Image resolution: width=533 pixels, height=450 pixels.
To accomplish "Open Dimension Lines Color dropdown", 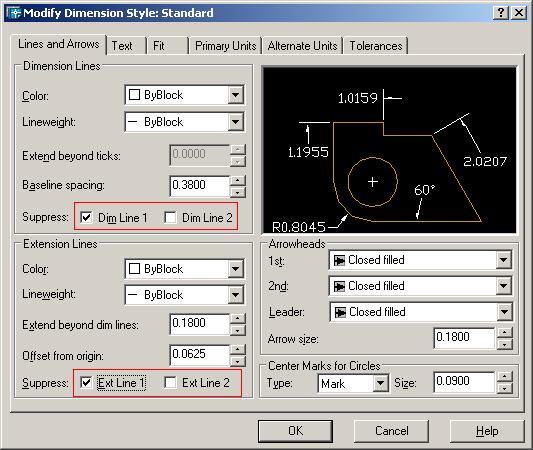I will click(x=236, y=95).
